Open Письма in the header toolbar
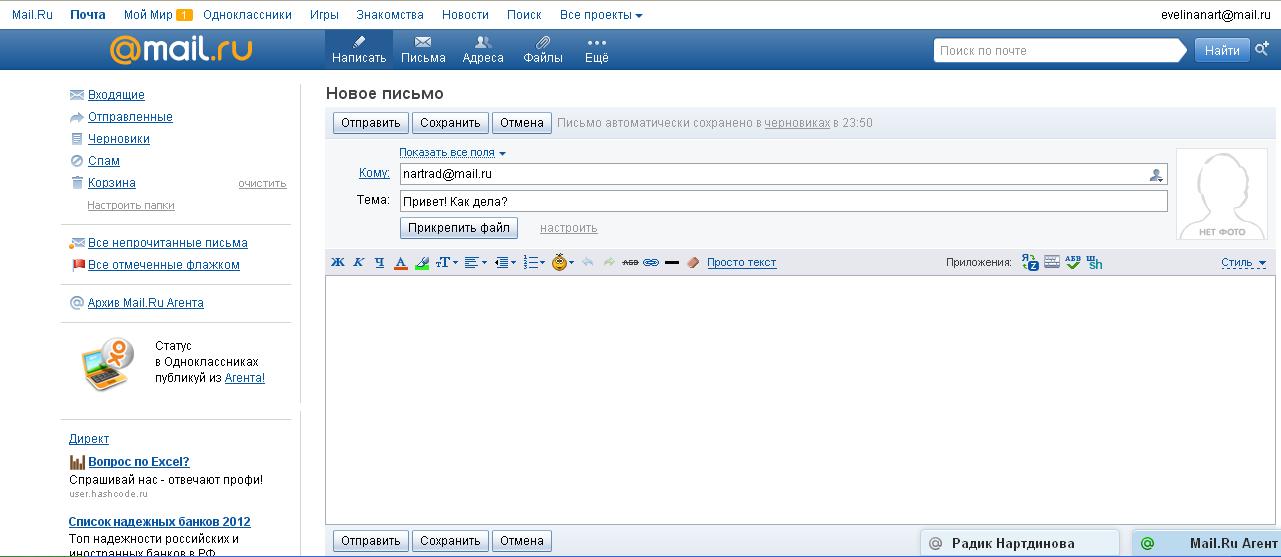Viewport: 1281px width, 557px height. pos(423,49)
